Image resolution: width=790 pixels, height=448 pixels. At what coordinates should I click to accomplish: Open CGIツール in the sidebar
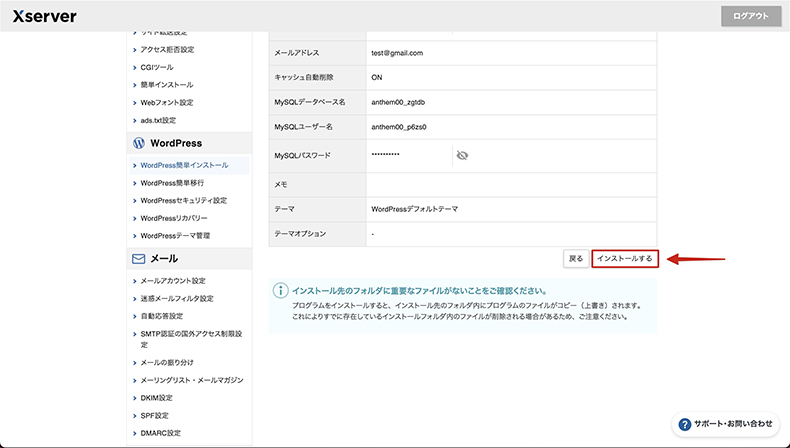tap(157, 67)
